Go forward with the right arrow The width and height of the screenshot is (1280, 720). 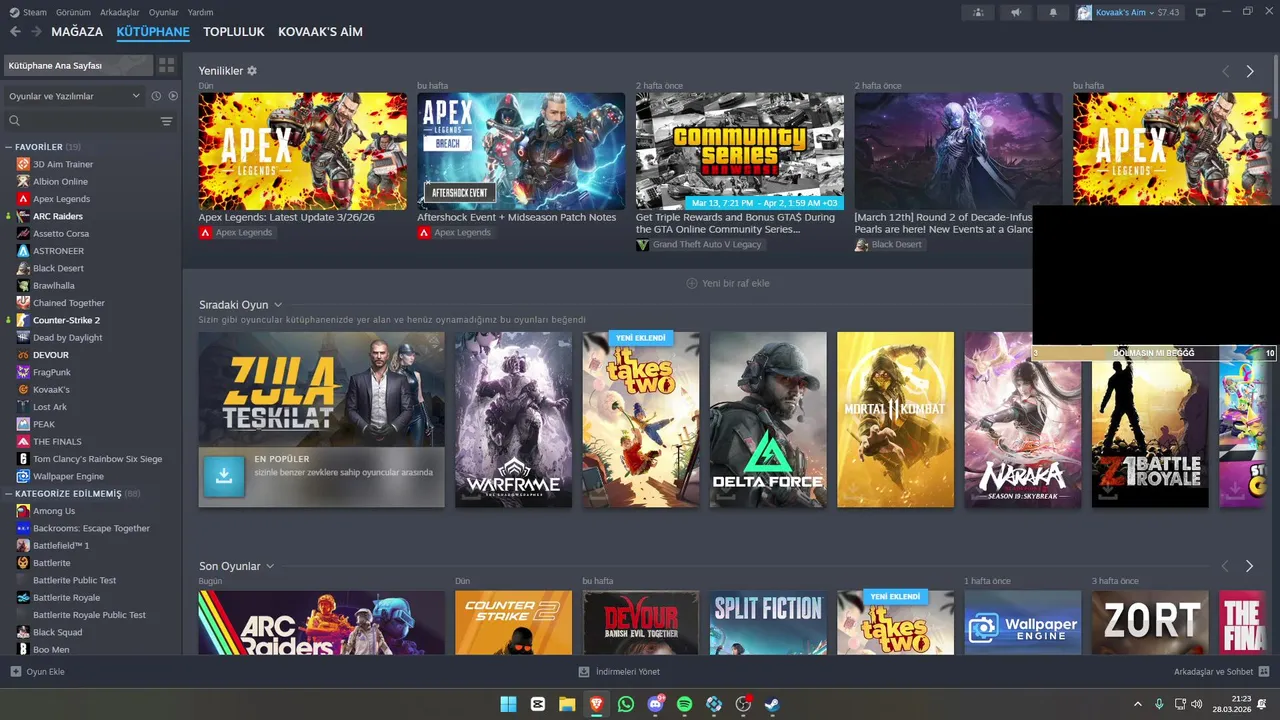point(36,32)
